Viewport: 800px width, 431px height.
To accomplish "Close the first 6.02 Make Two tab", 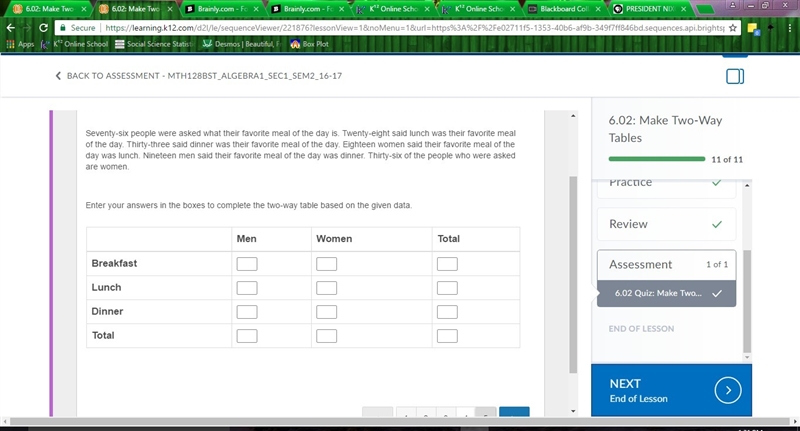I will [84, 9].
